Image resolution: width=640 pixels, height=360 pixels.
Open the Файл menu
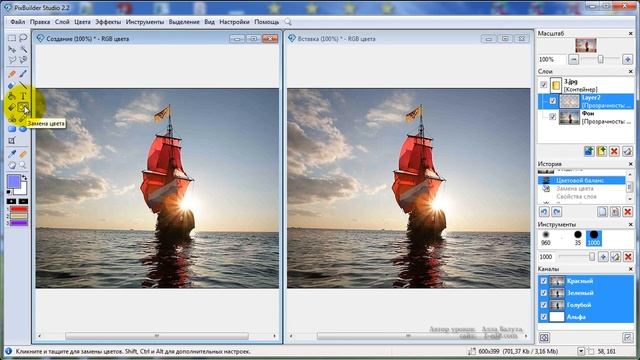point(18,22)
